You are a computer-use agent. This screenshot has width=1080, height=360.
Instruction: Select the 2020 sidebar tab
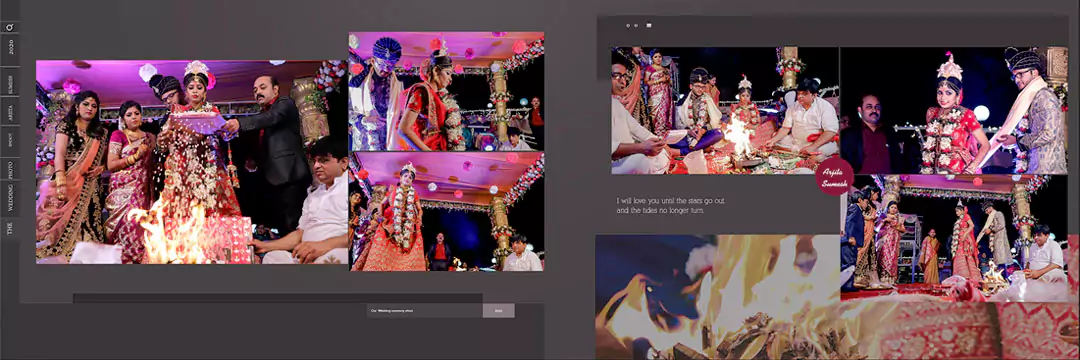tap(10, 50)
